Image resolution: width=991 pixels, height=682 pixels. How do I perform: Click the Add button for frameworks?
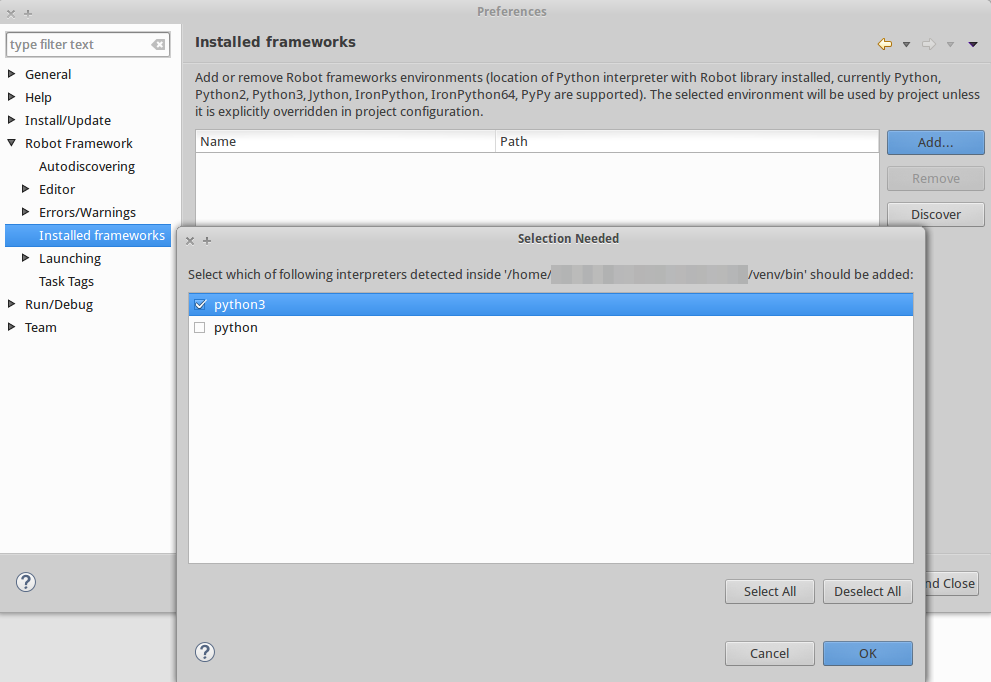(x=935, y=142)
